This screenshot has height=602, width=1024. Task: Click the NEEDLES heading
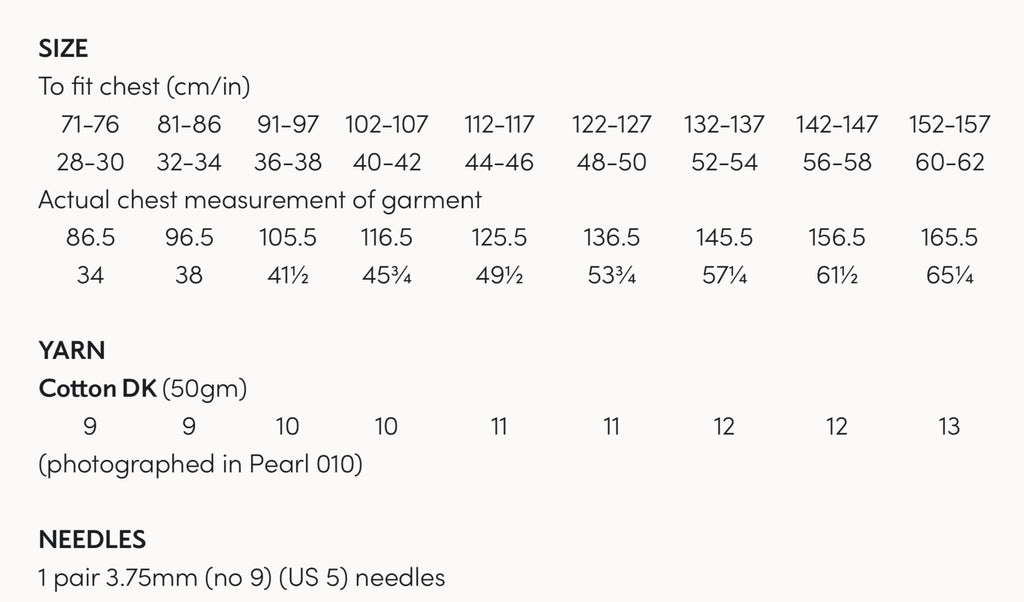pyautogui.click(x=92, y=540)
